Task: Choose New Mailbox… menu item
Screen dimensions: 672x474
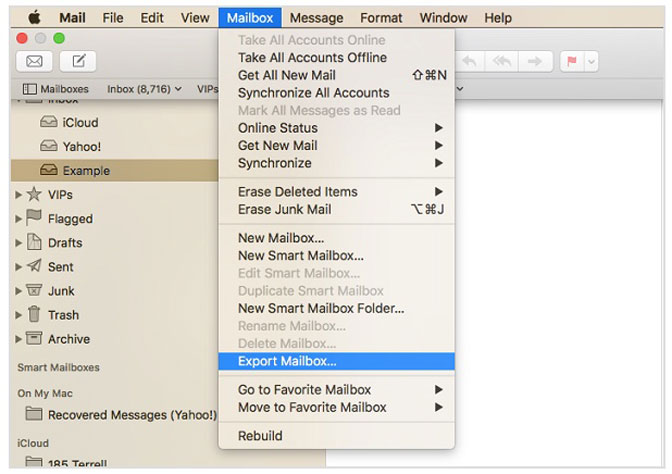Action: click(336, 238)
